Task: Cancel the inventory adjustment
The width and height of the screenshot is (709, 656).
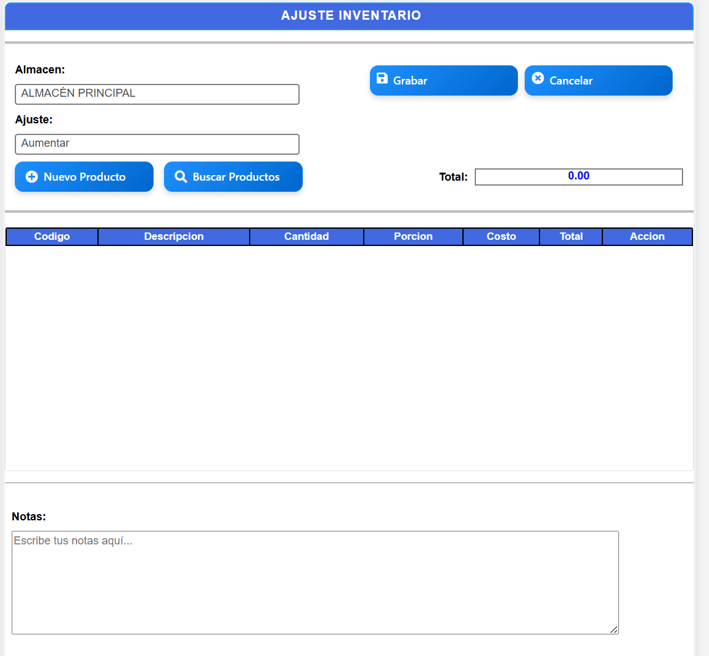Action: [x=598, y=80]
